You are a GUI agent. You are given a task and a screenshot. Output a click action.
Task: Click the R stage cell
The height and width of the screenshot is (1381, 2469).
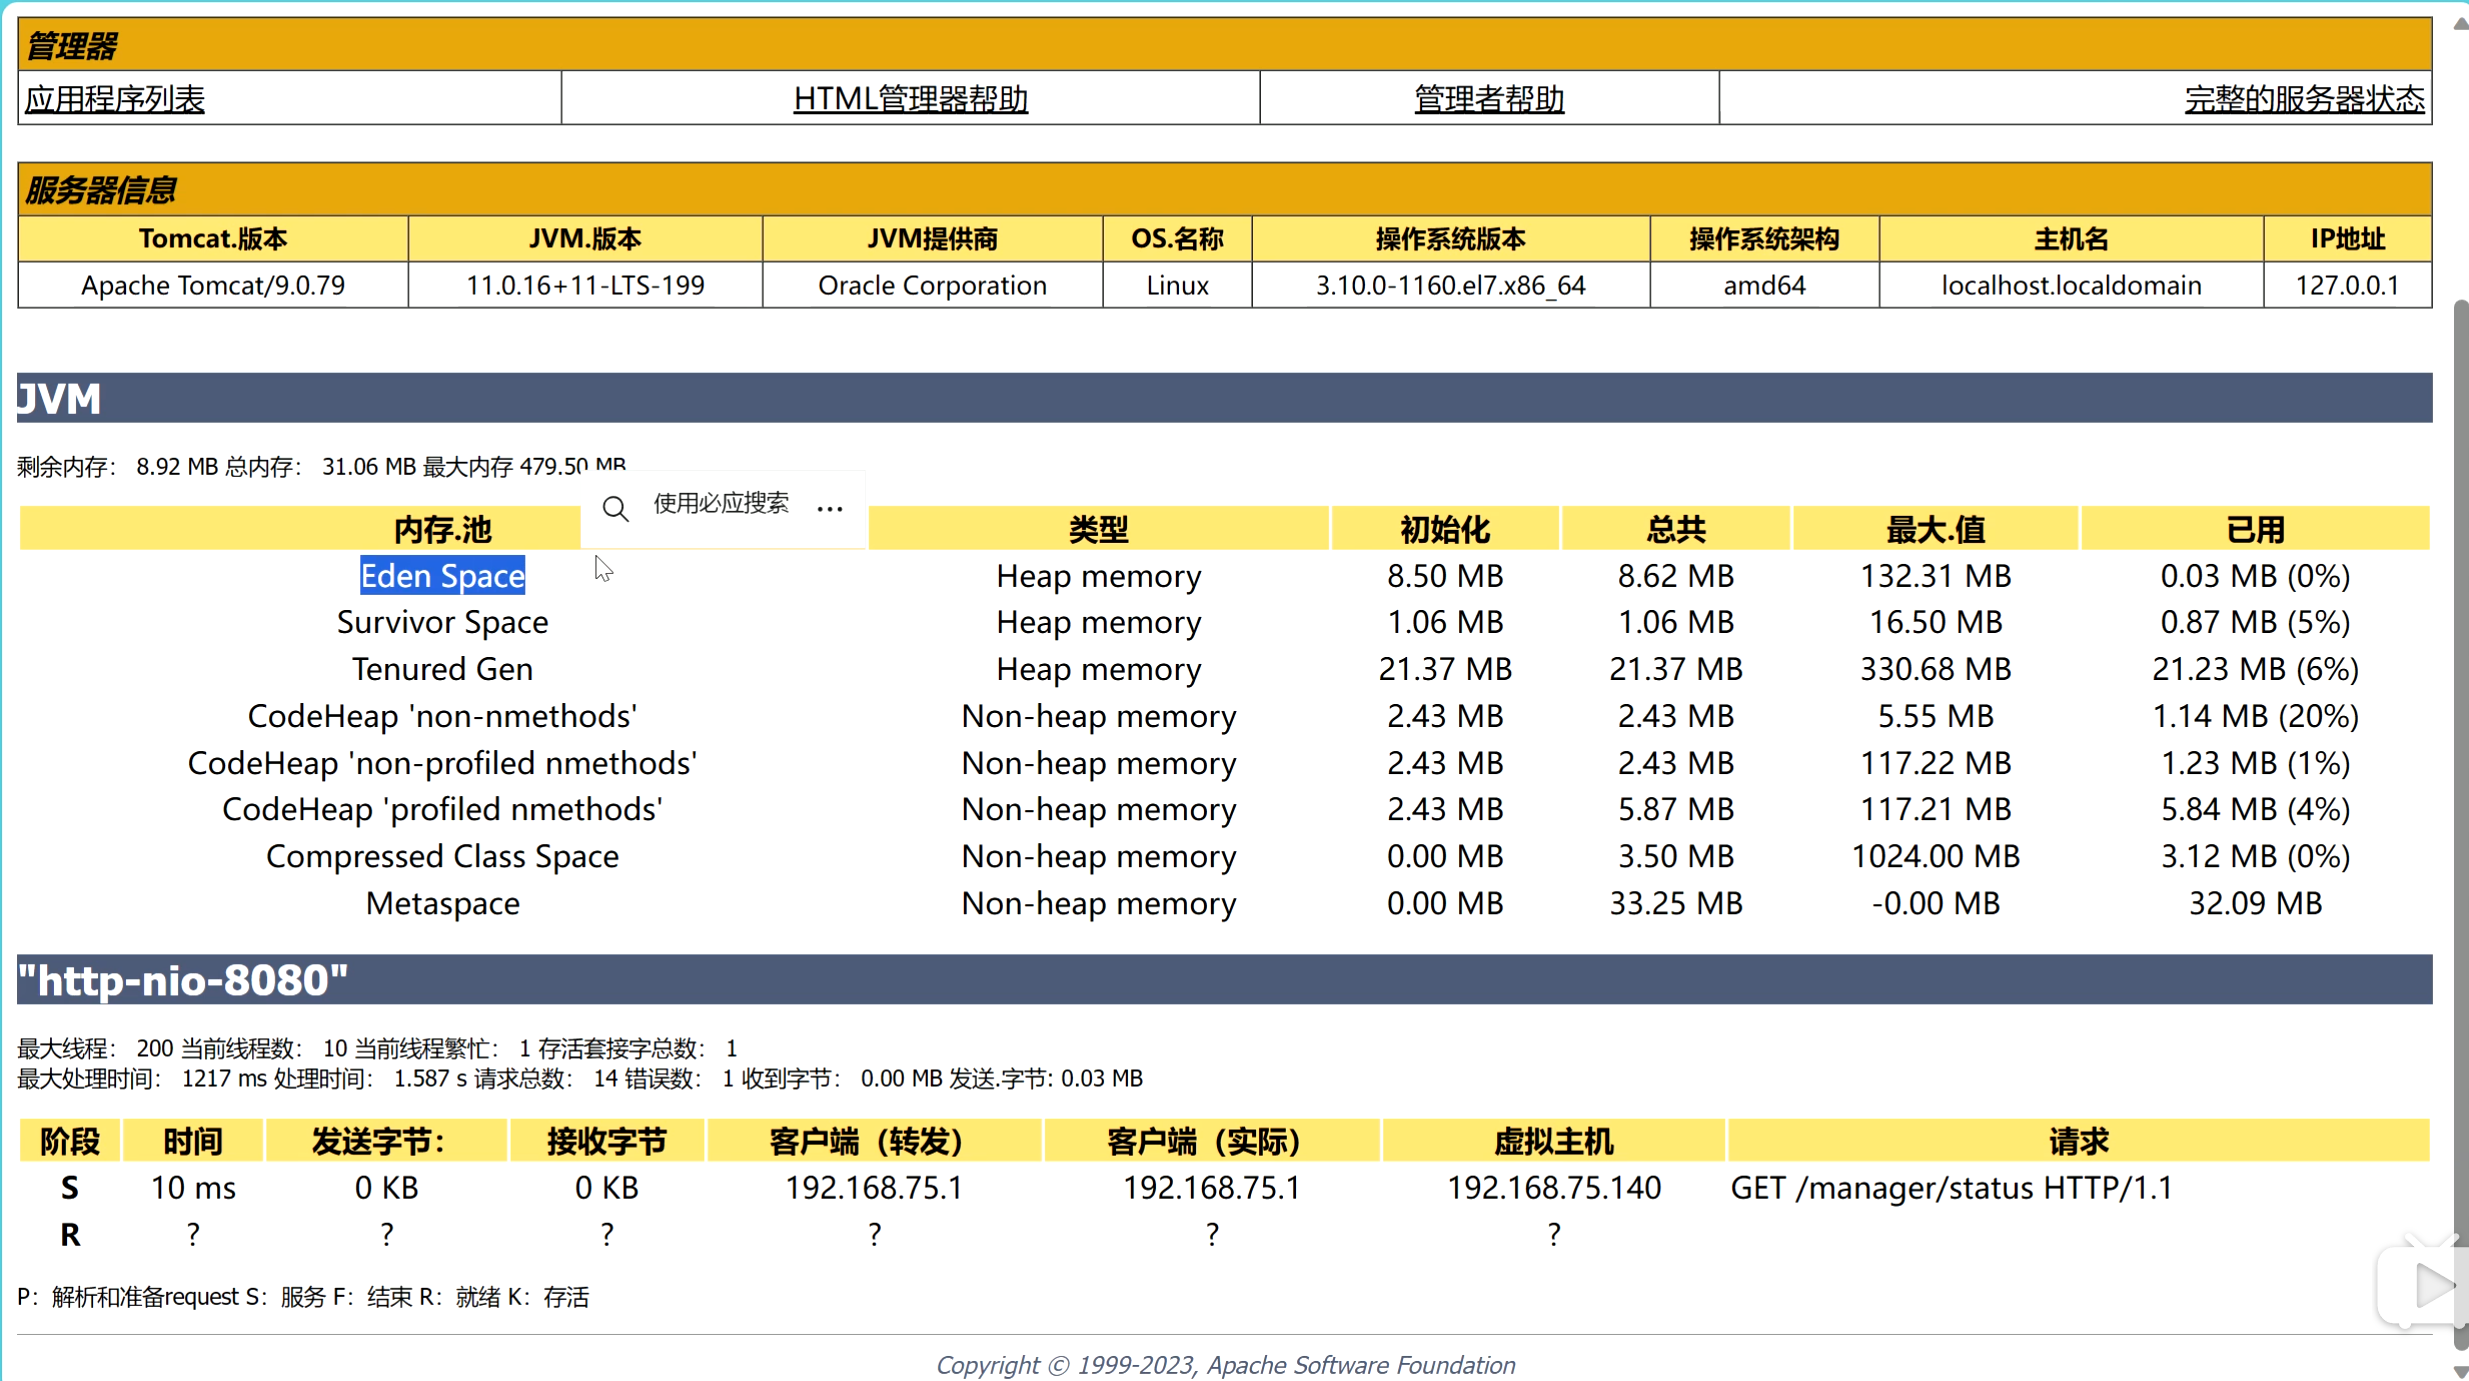point(69,1234)
